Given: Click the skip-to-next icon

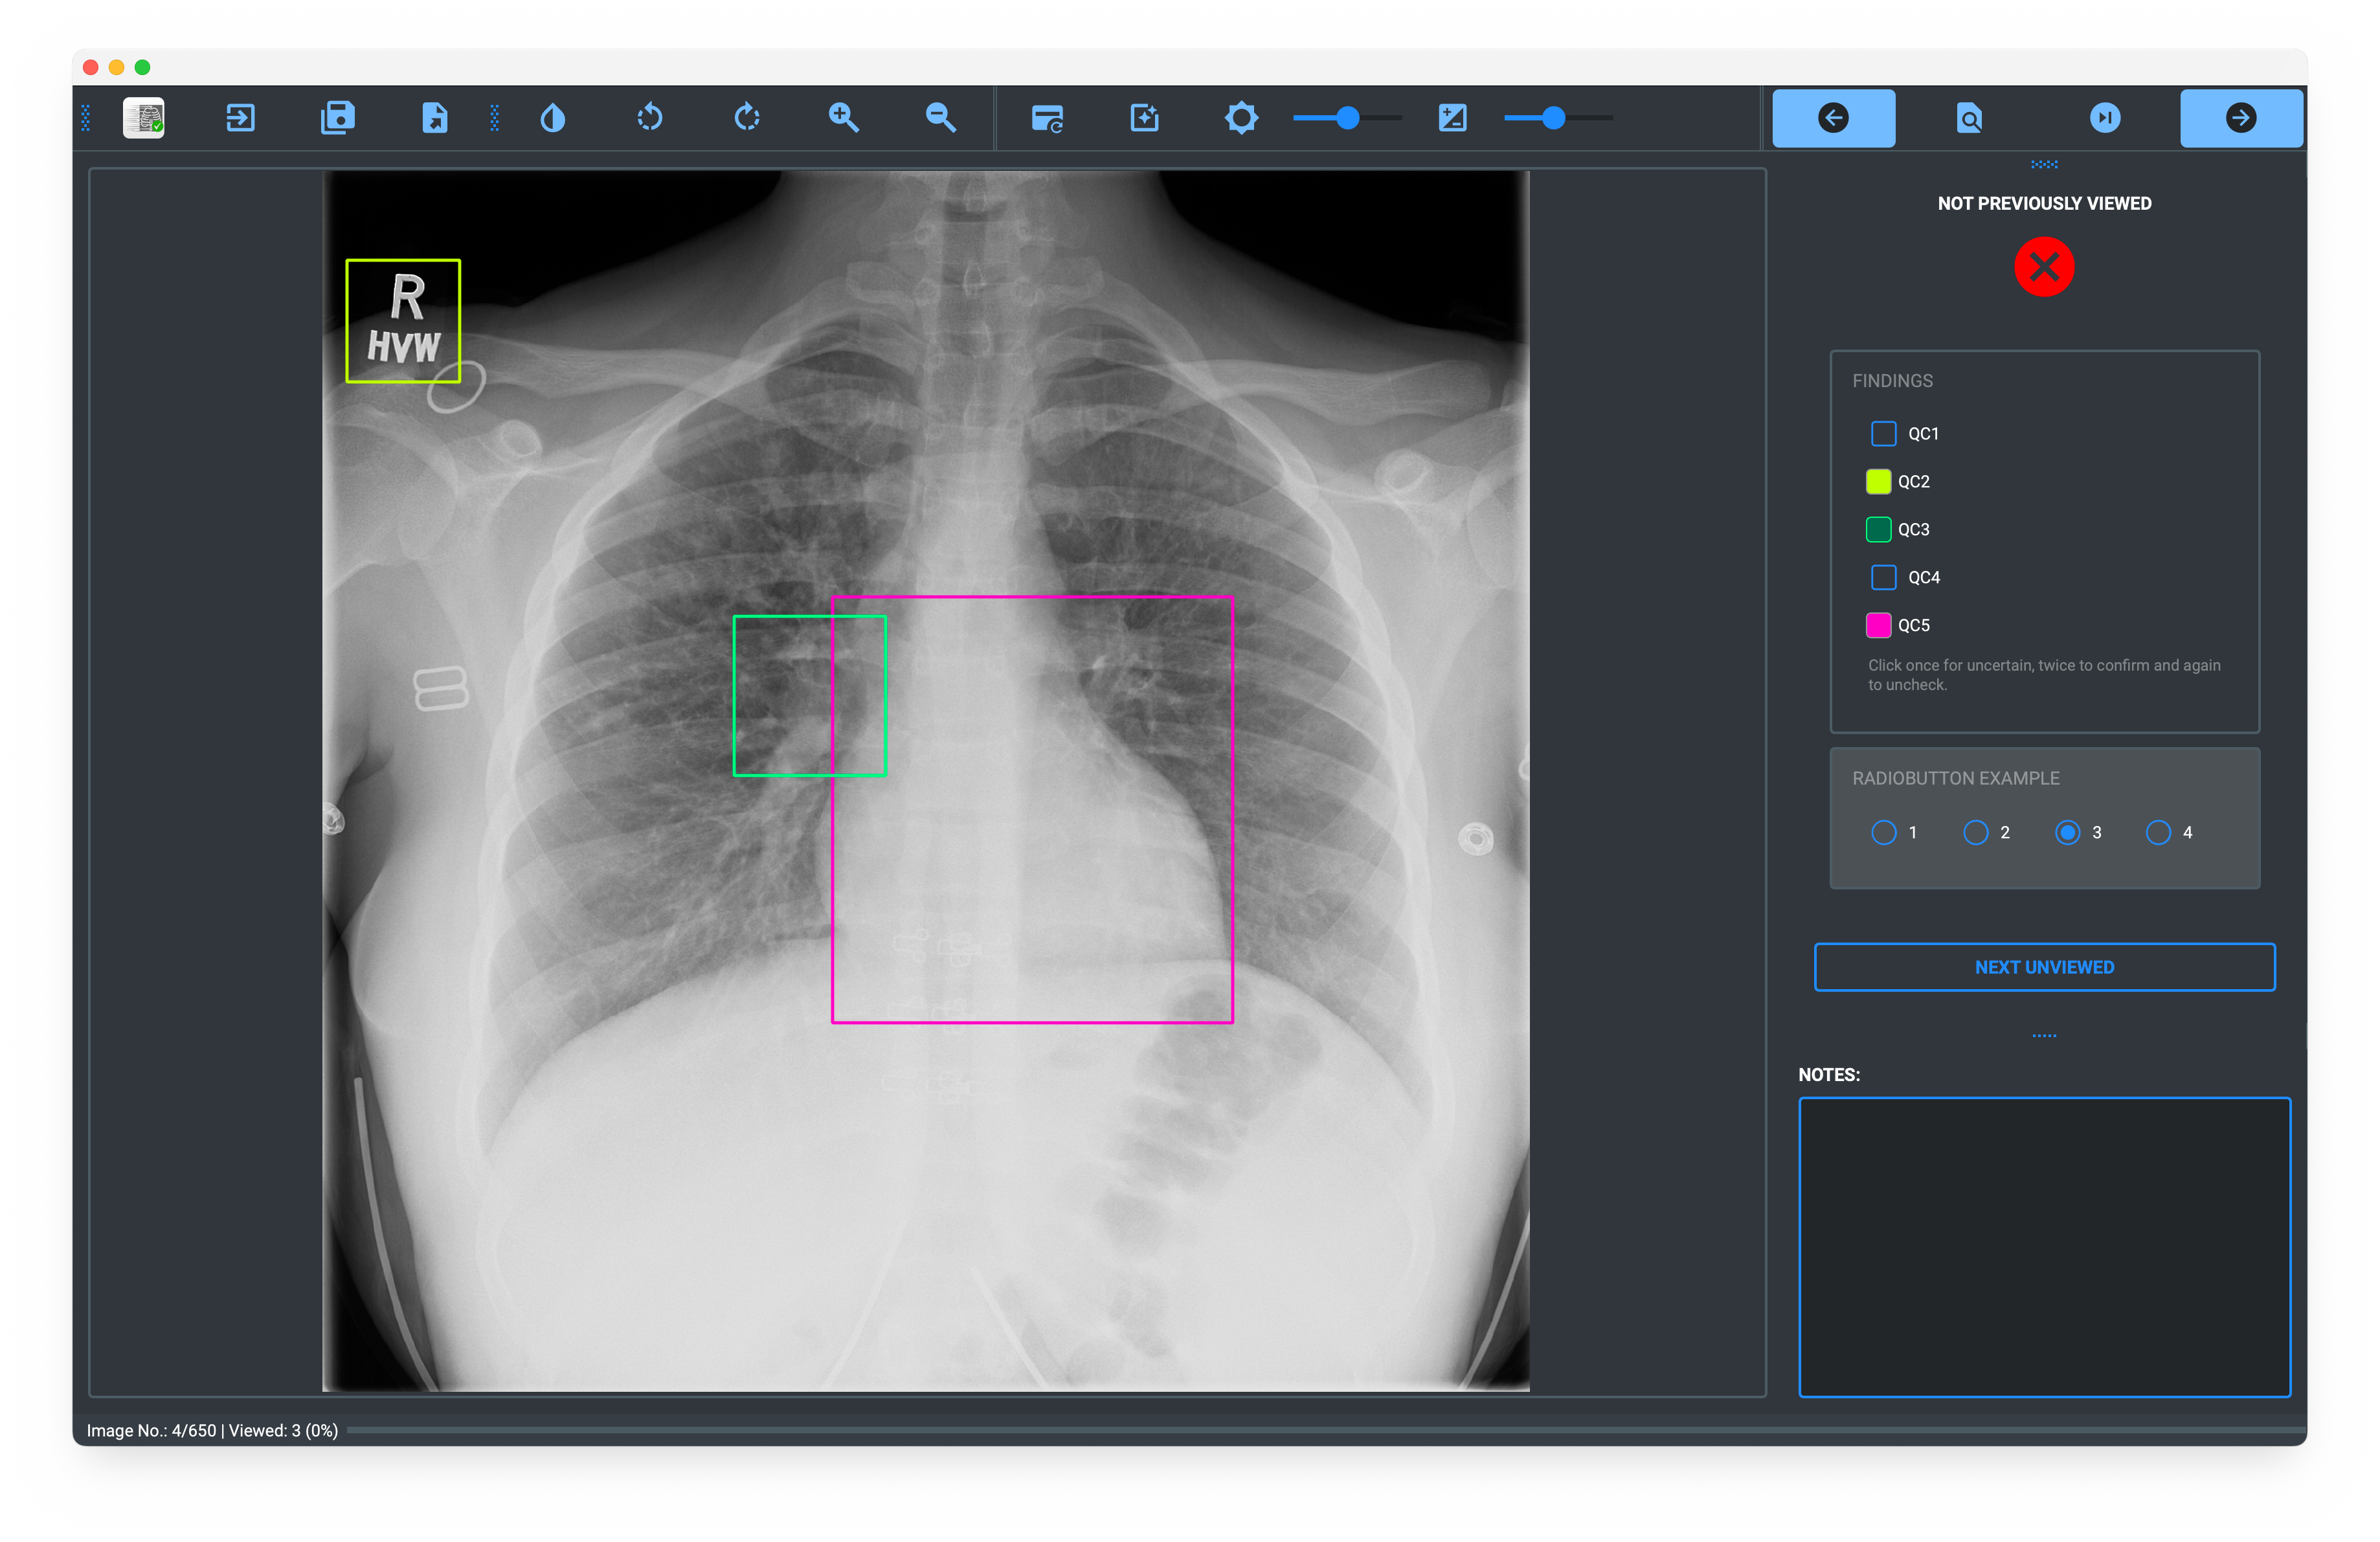Looking at the screenshot, I should coord(2105,118).
